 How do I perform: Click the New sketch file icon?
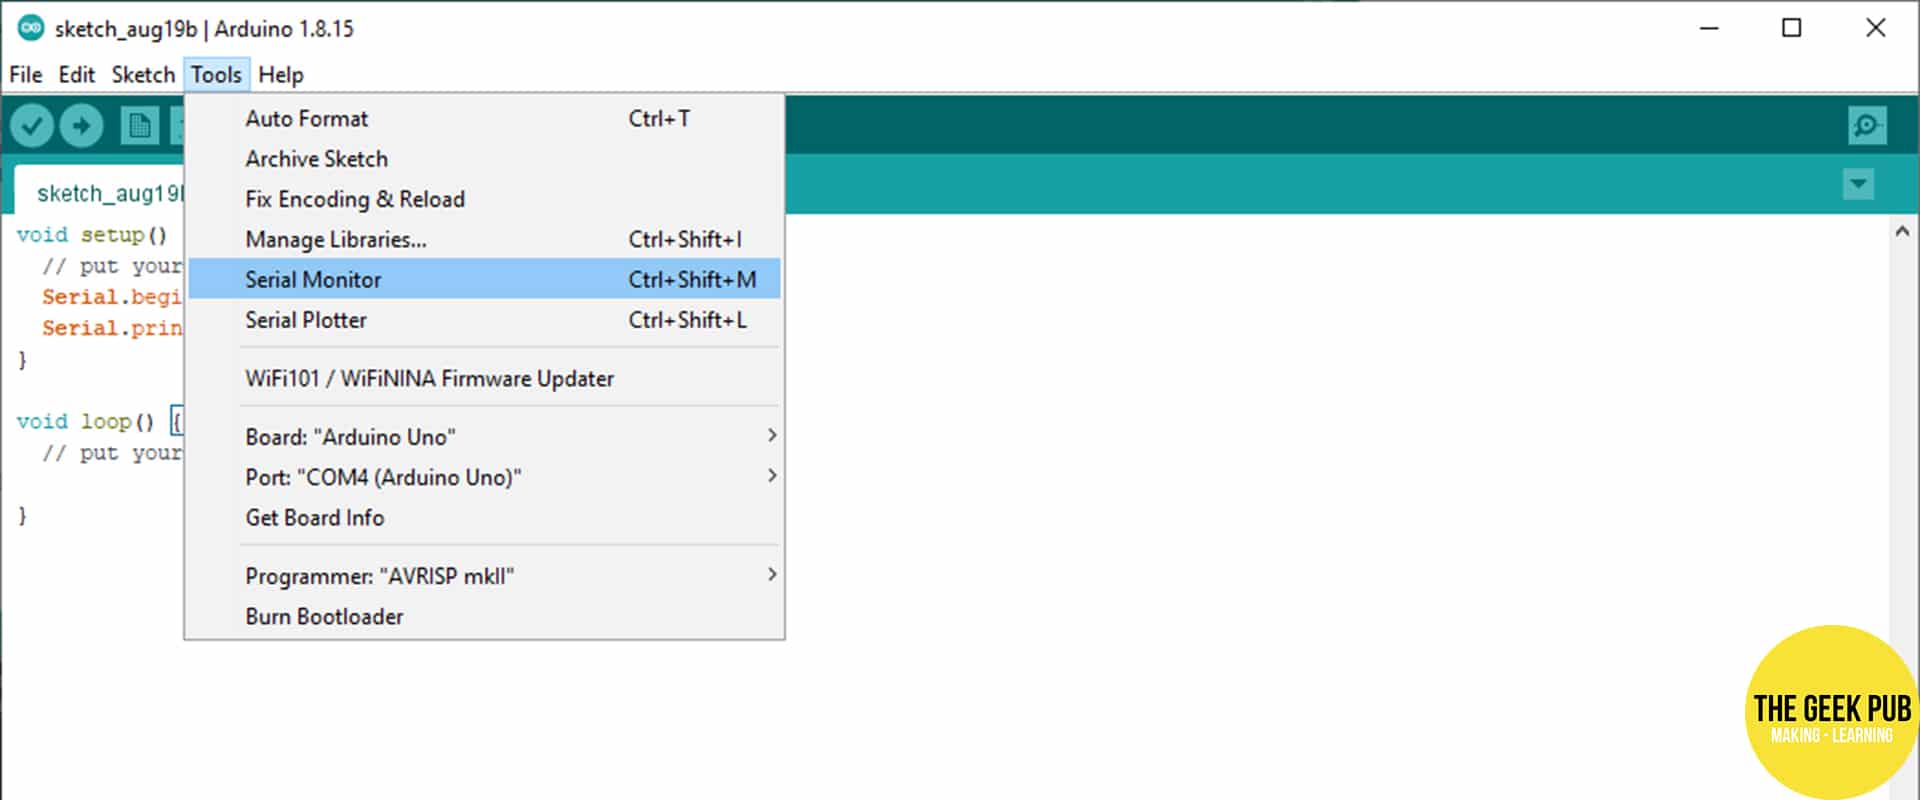[x=139, y=126]
